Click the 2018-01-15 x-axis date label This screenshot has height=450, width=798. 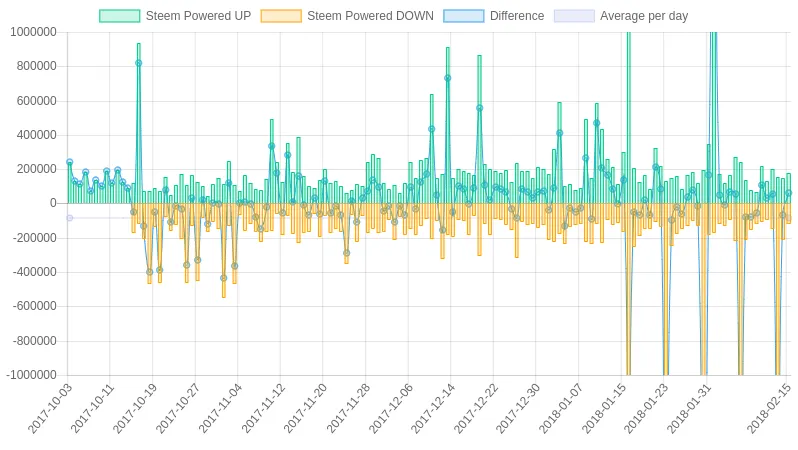coord(604,409)
